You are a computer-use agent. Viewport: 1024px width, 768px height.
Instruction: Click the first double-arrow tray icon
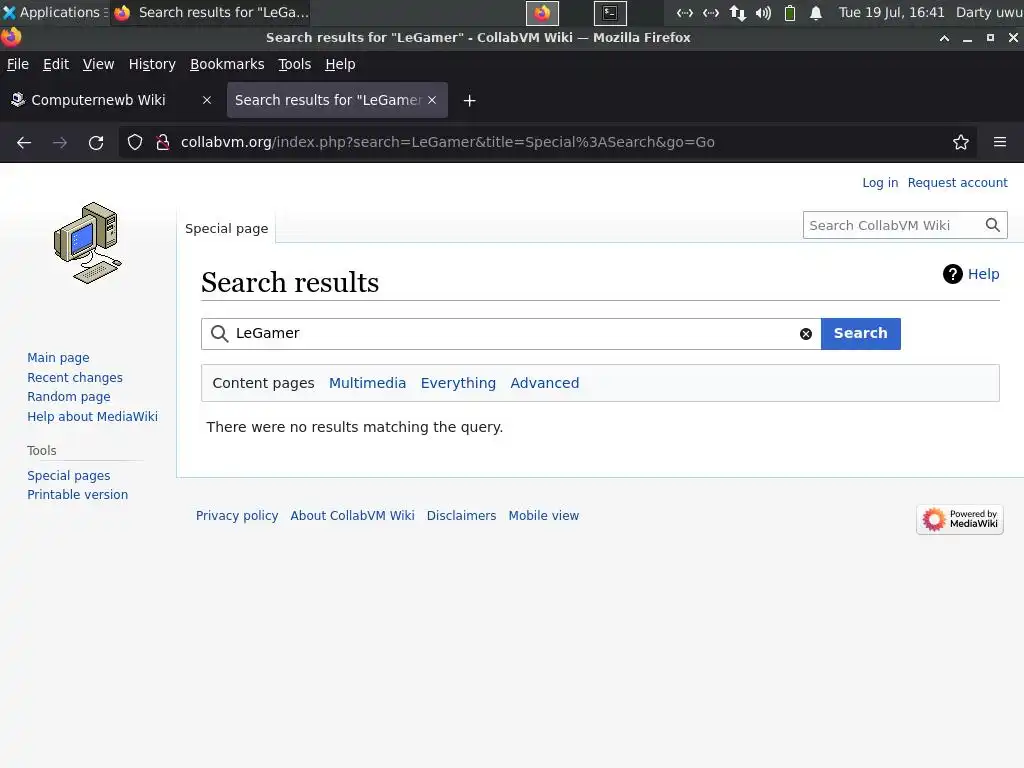click(684, 12)
